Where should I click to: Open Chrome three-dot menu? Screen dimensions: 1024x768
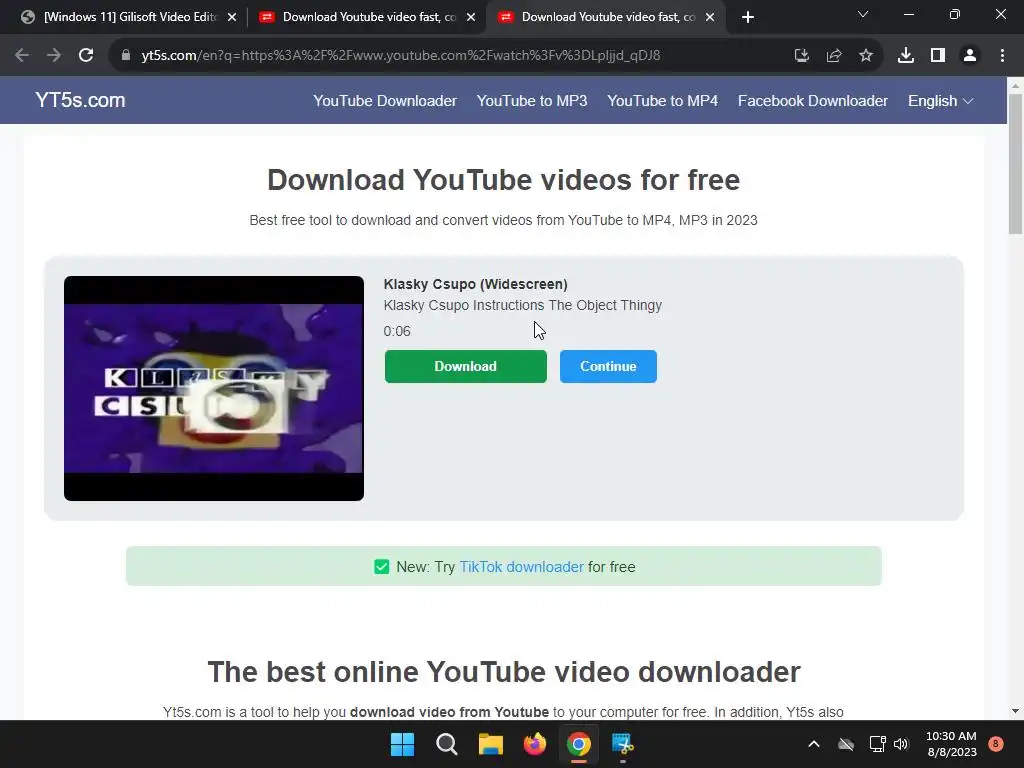[x=1002, y=56]
